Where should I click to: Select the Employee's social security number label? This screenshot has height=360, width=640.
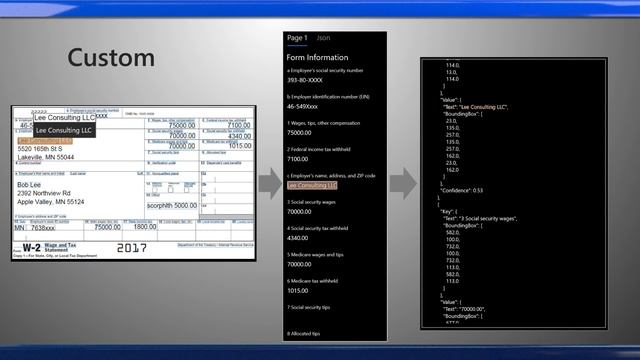point(325,71)
